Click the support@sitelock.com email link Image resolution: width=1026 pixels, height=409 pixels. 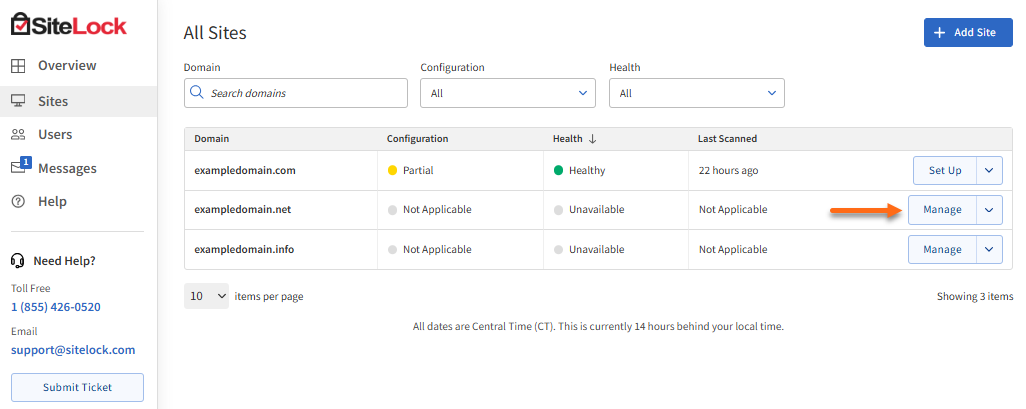click(73, 349)
